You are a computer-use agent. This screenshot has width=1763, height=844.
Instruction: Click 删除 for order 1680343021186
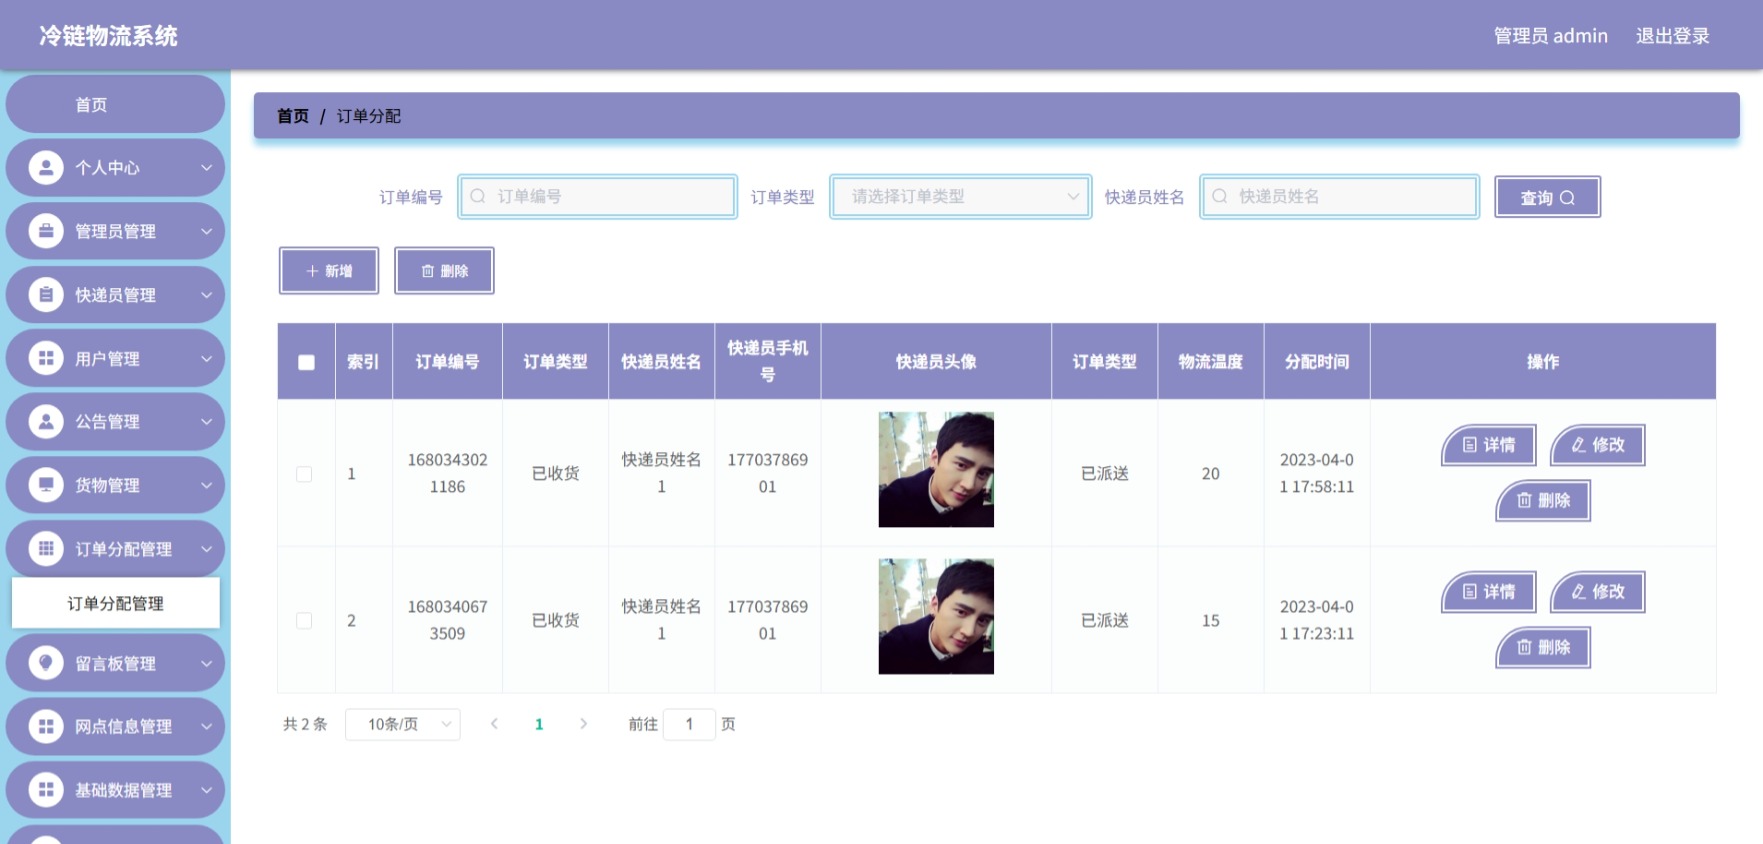click(x=1543, y=500)
